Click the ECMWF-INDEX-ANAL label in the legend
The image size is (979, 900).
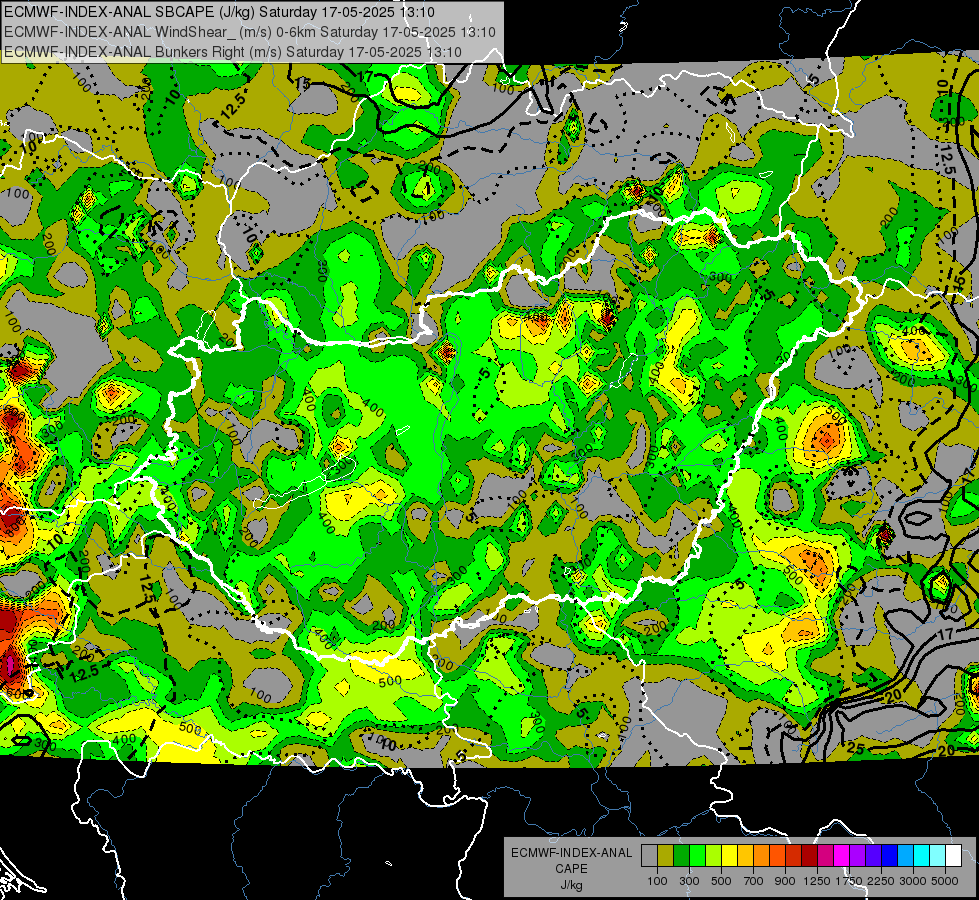(x=571, y=853)
